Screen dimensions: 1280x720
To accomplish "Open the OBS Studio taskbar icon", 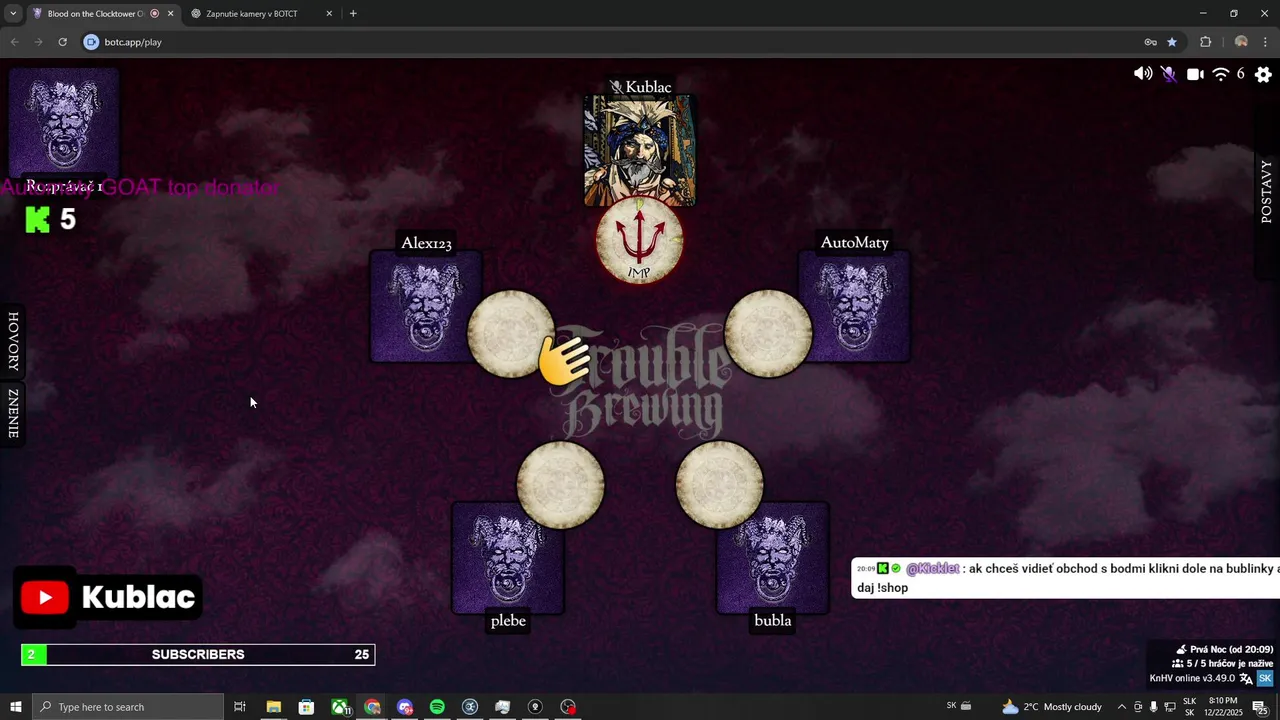I will click(568, 707).
